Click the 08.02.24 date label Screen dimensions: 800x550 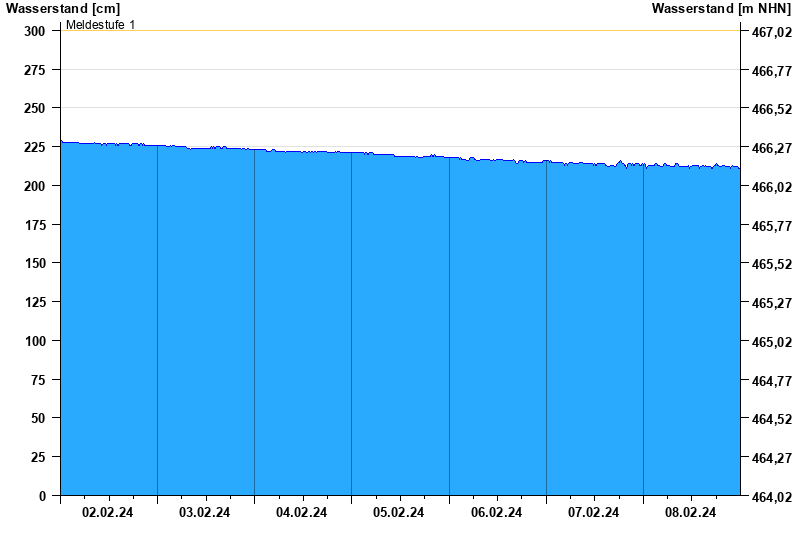pos(691,513)
